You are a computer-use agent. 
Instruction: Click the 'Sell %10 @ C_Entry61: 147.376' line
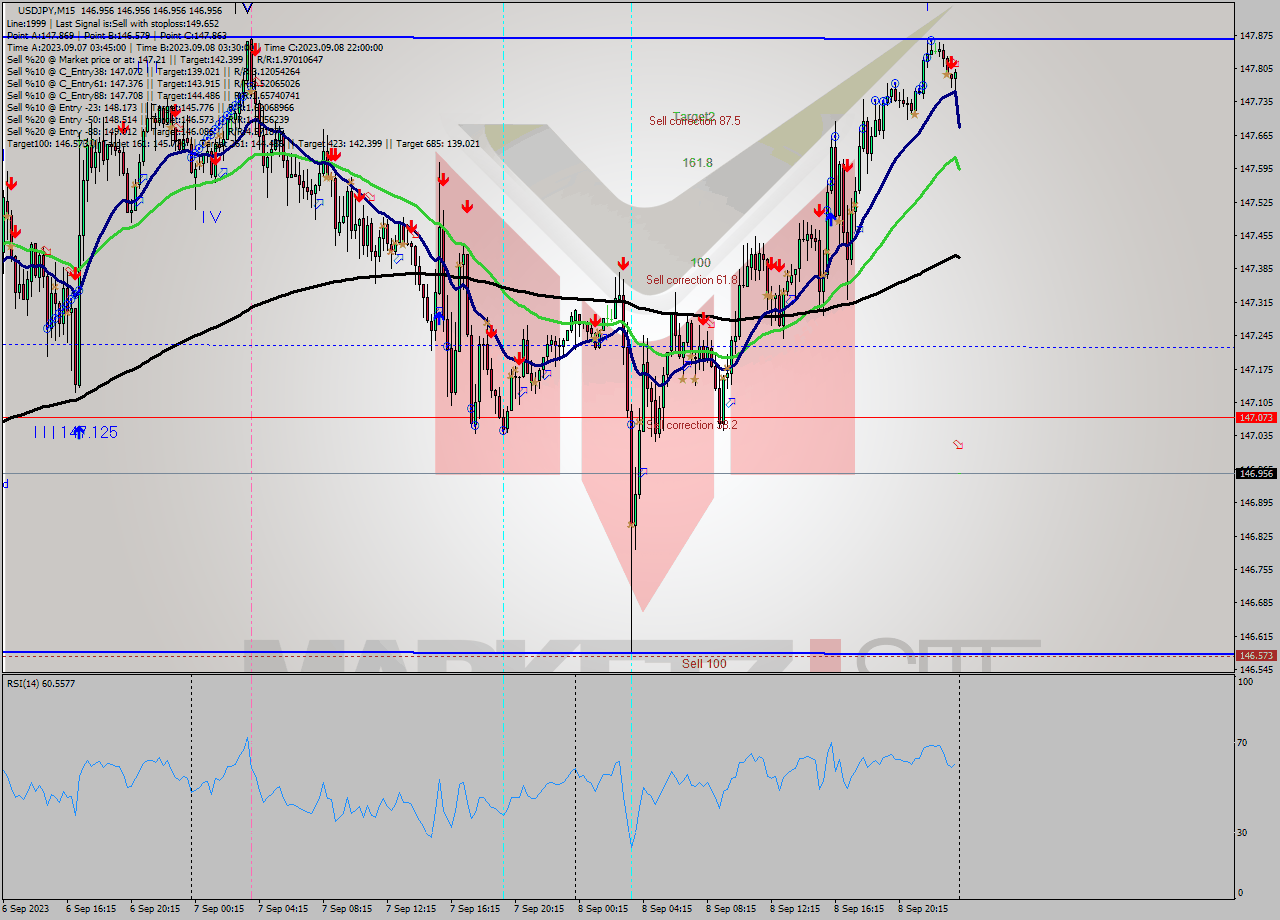(75, 83)
